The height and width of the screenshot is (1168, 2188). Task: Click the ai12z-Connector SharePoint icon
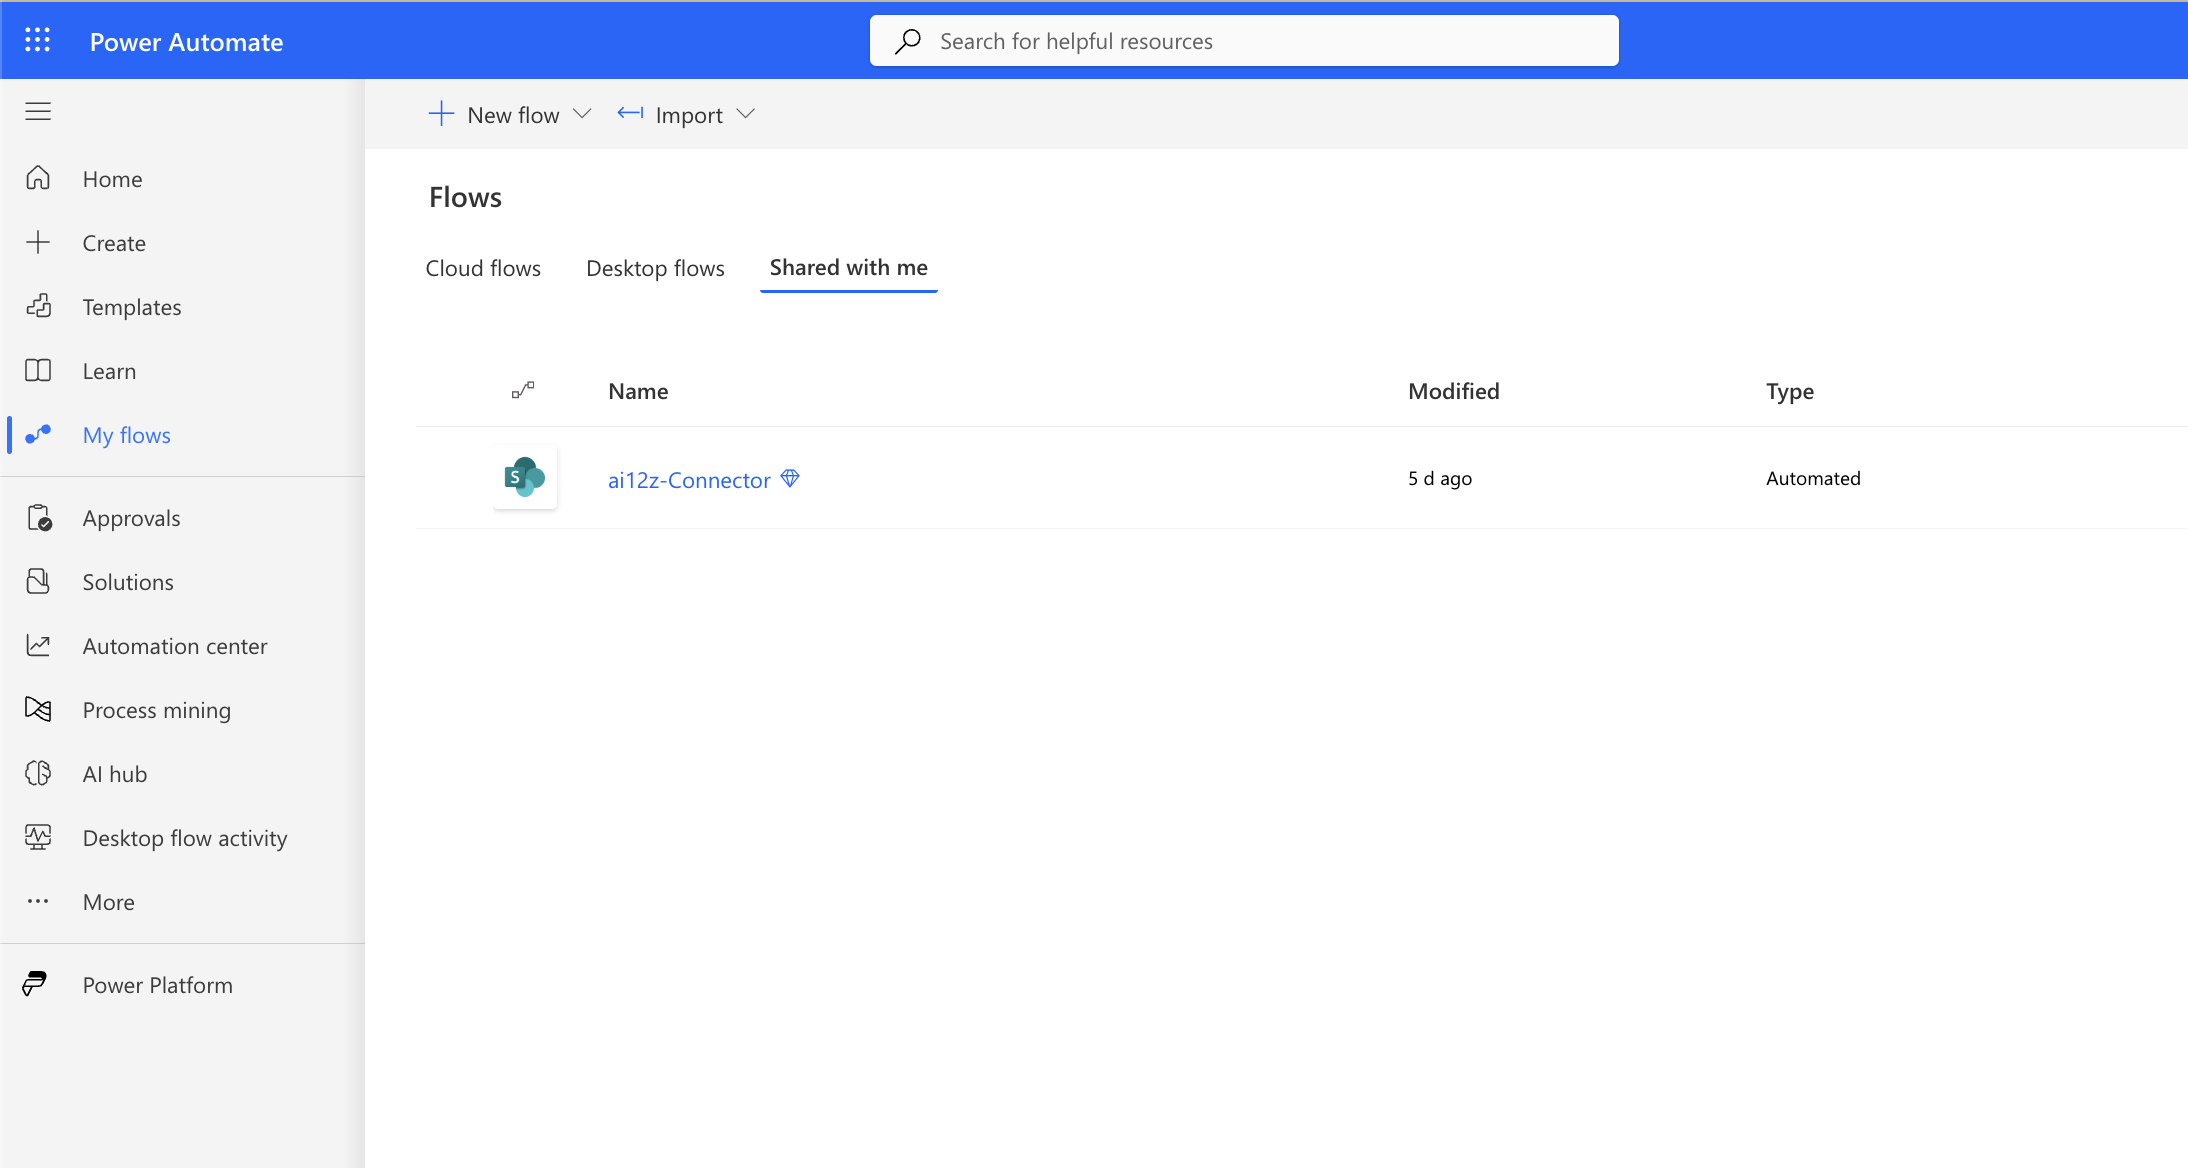tap(525, 477)
